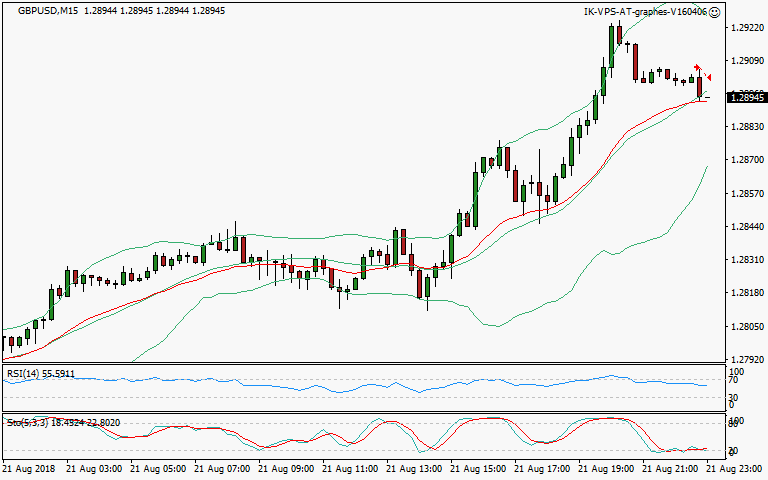Click the 1.27920 price scale label
768x480 pixels.
coord(747,360)
